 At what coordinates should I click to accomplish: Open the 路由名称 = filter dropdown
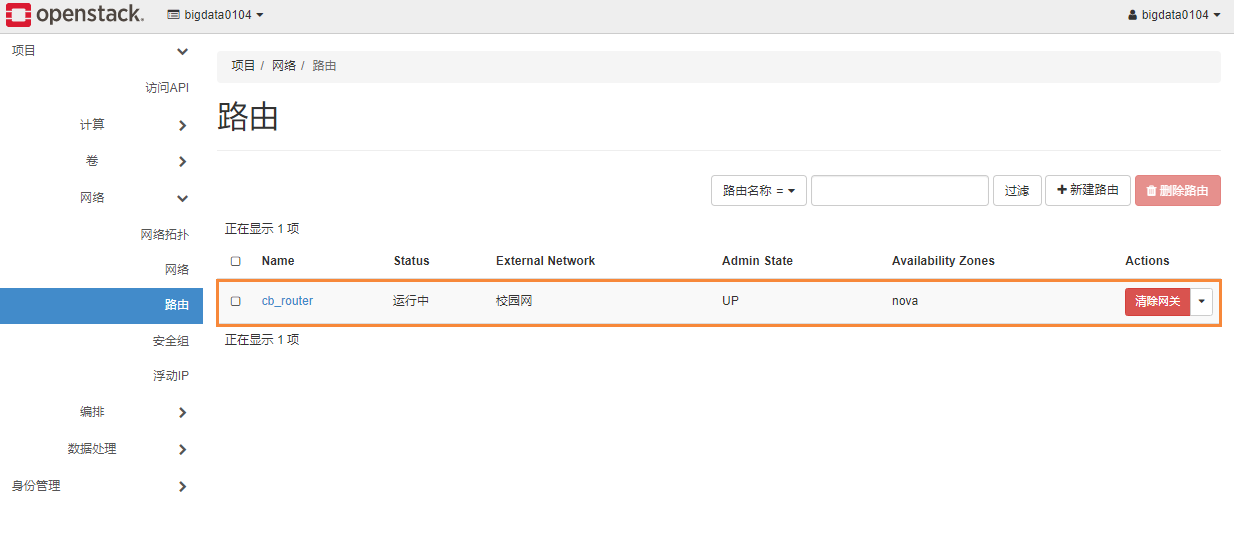pyautogui.click(x=759, y=191)
